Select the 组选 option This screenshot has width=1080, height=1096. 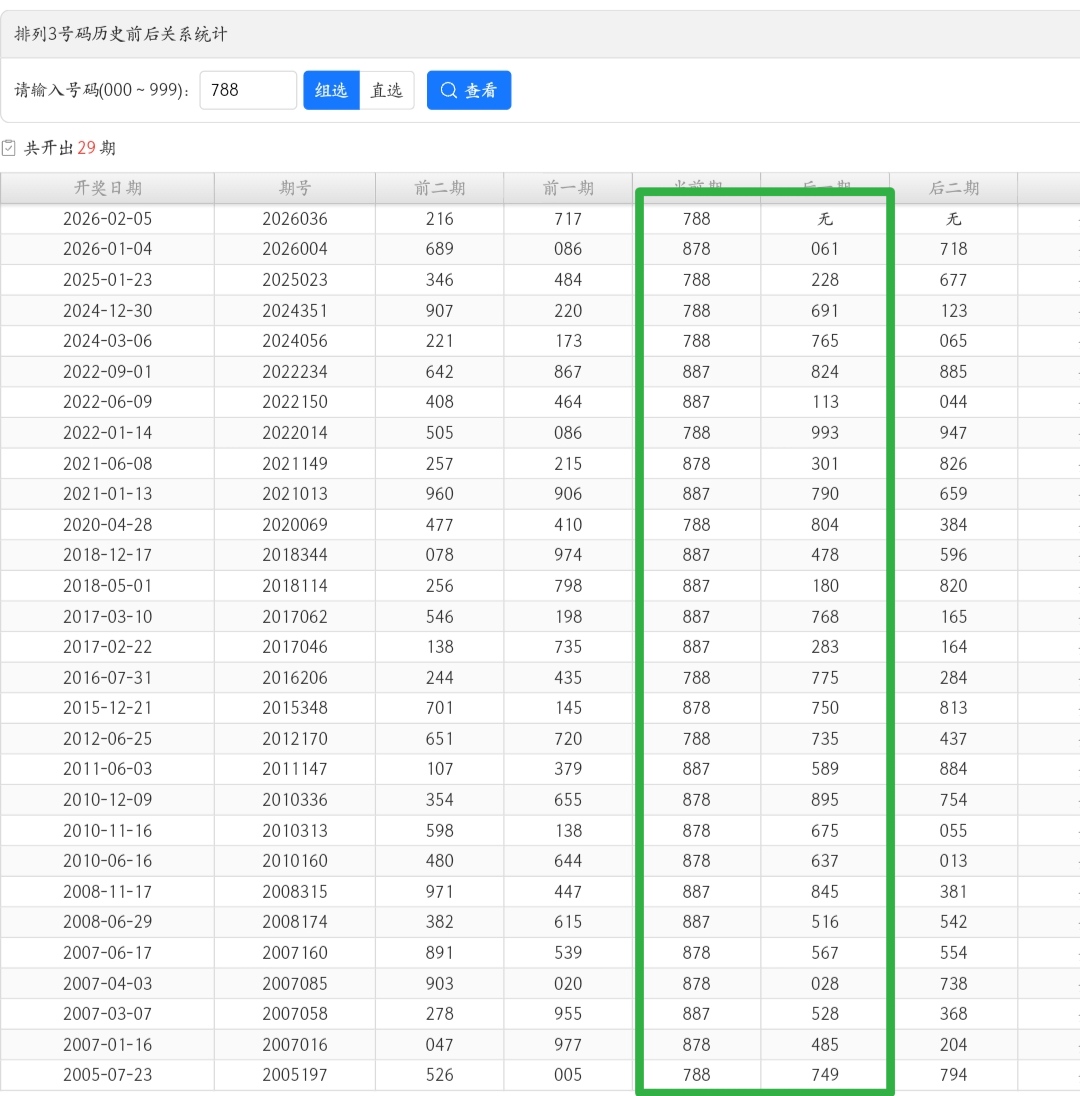point(331,90)
